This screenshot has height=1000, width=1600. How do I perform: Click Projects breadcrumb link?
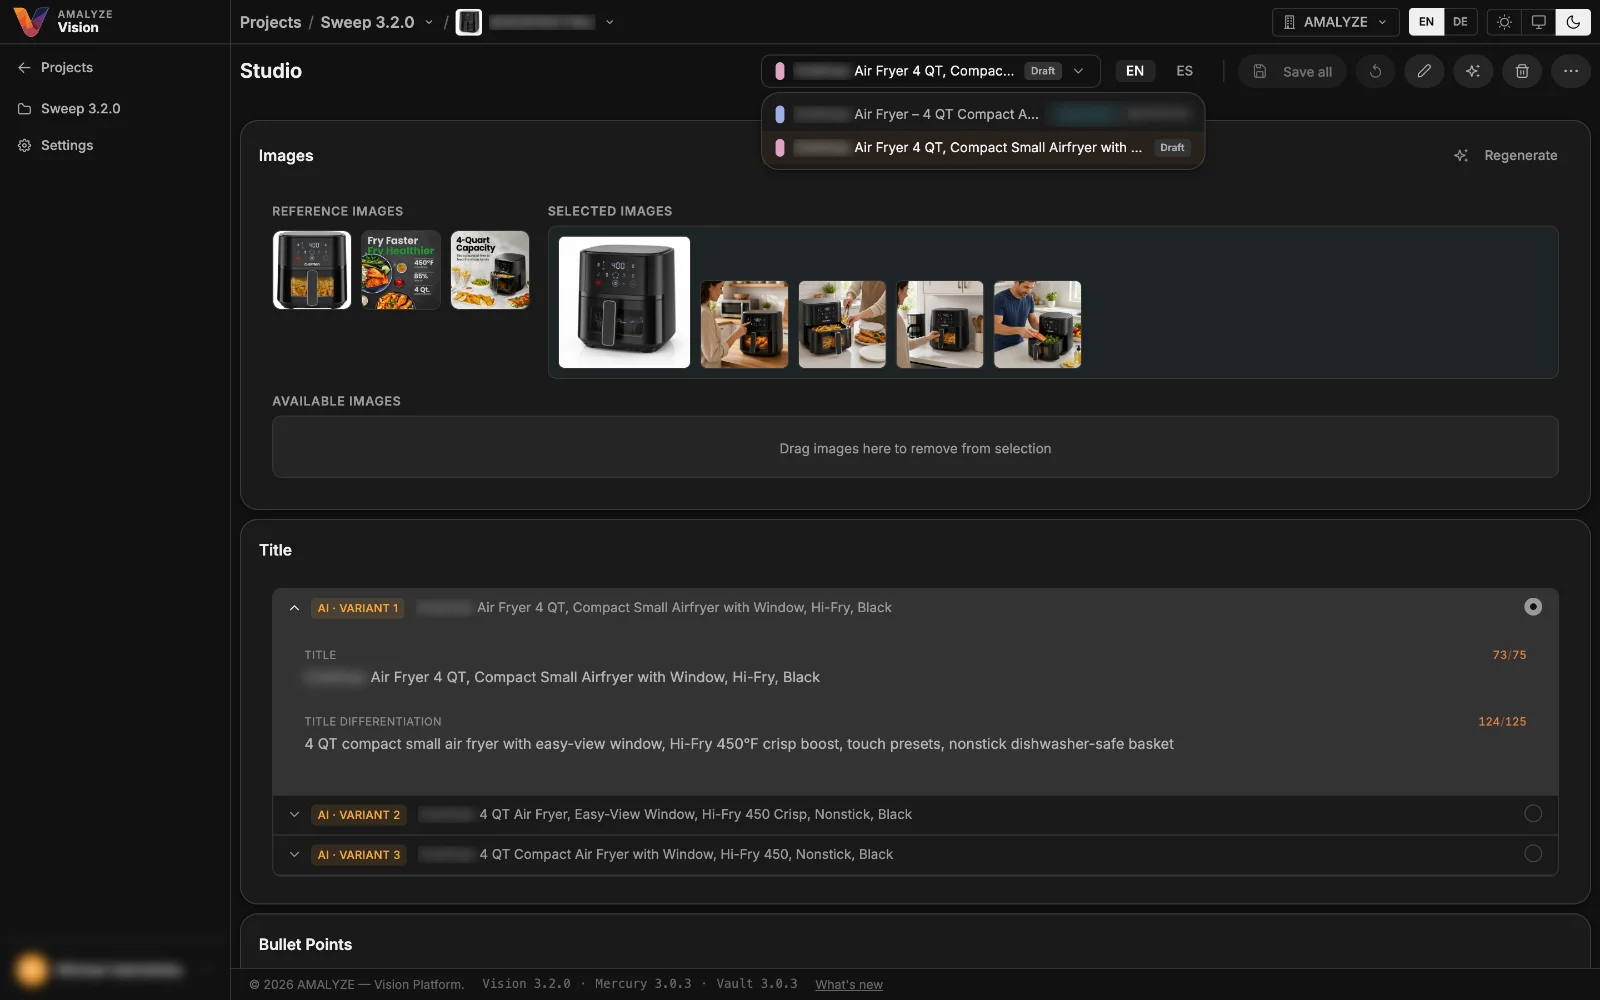click(x=270, y=22)
